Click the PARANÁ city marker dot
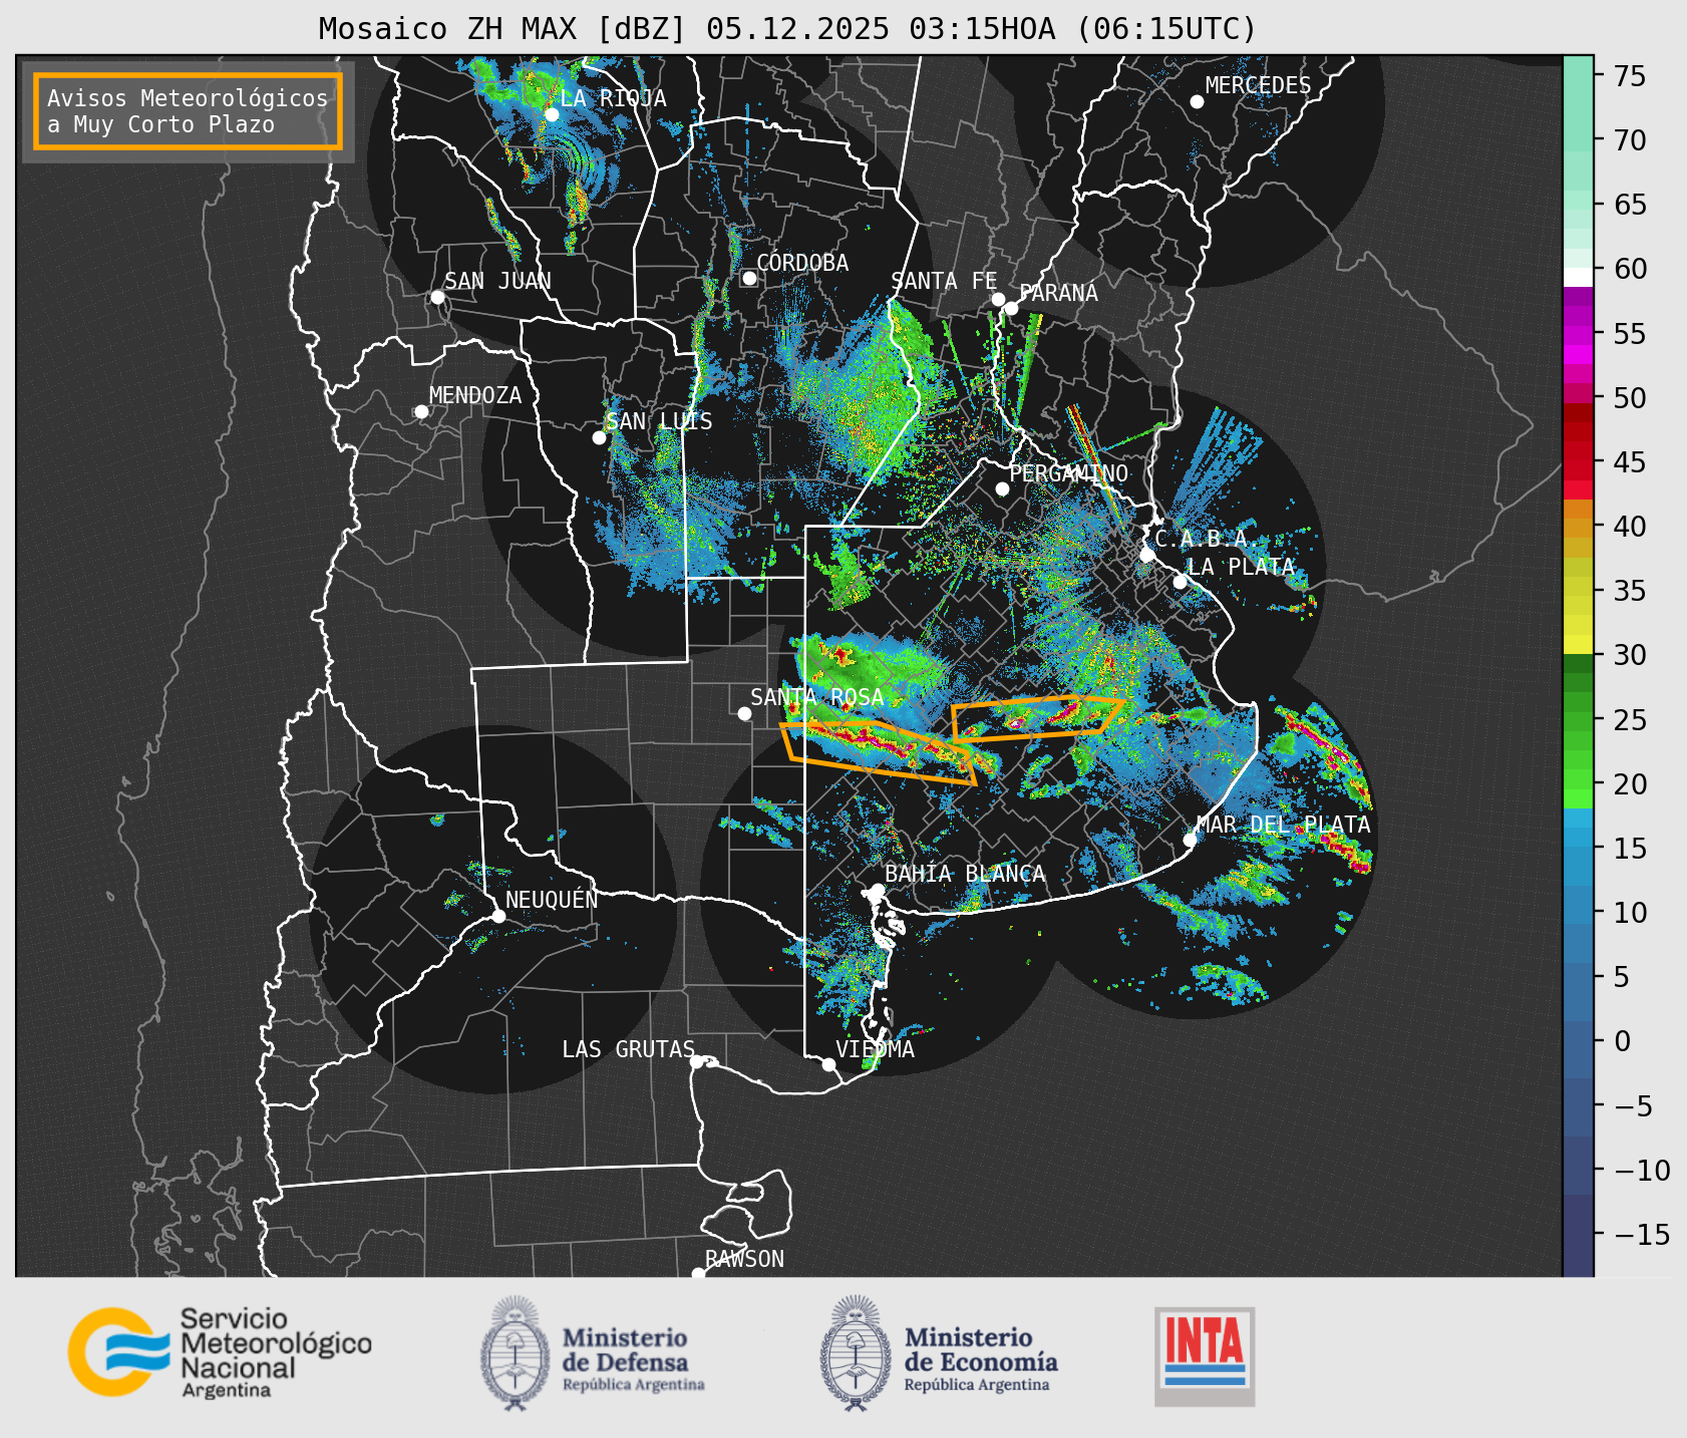Viewport: 1687px width, 1438px height. 1011,308
